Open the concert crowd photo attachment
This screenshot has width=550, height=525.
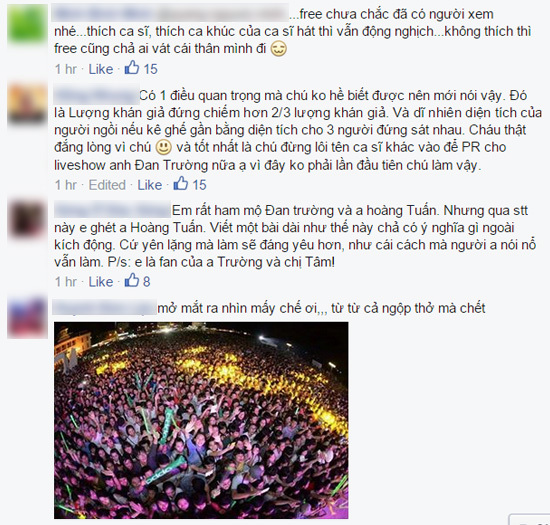pyautogui.click(x=201, y=420)
